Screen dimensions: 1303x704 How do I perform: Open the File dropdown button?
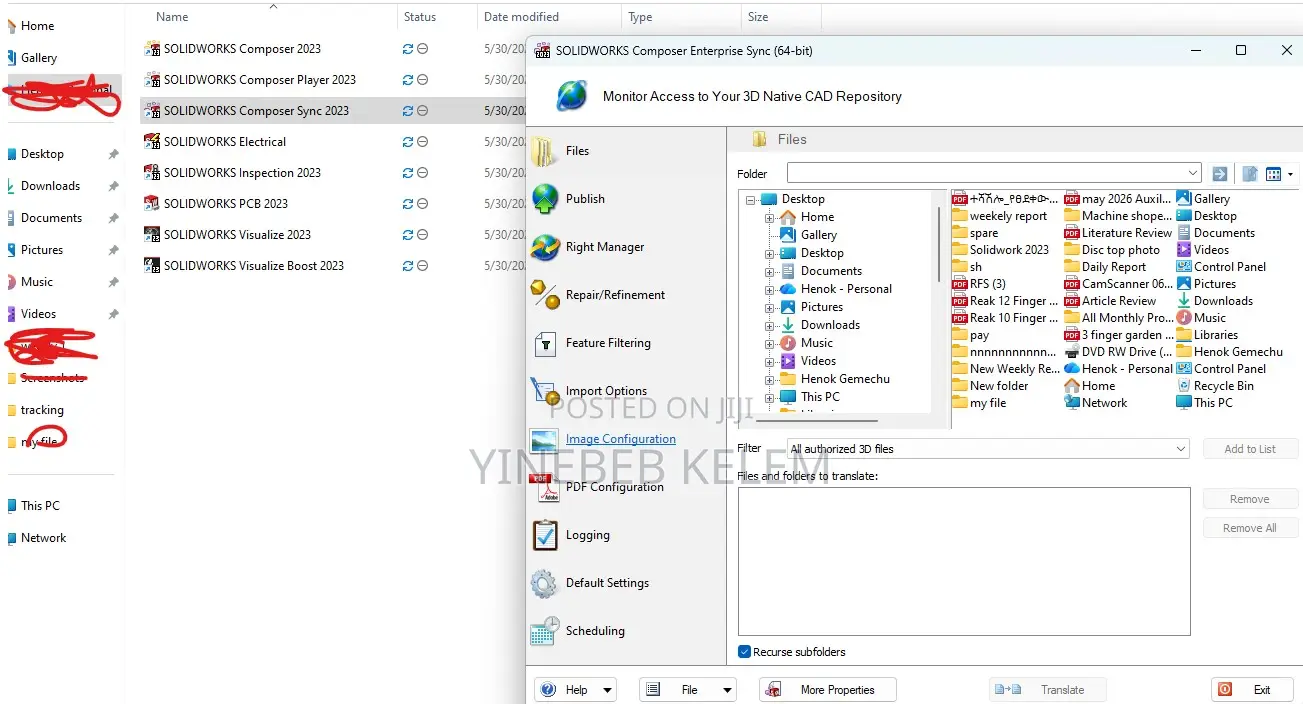pyautogui.click(x=688, y=690)
